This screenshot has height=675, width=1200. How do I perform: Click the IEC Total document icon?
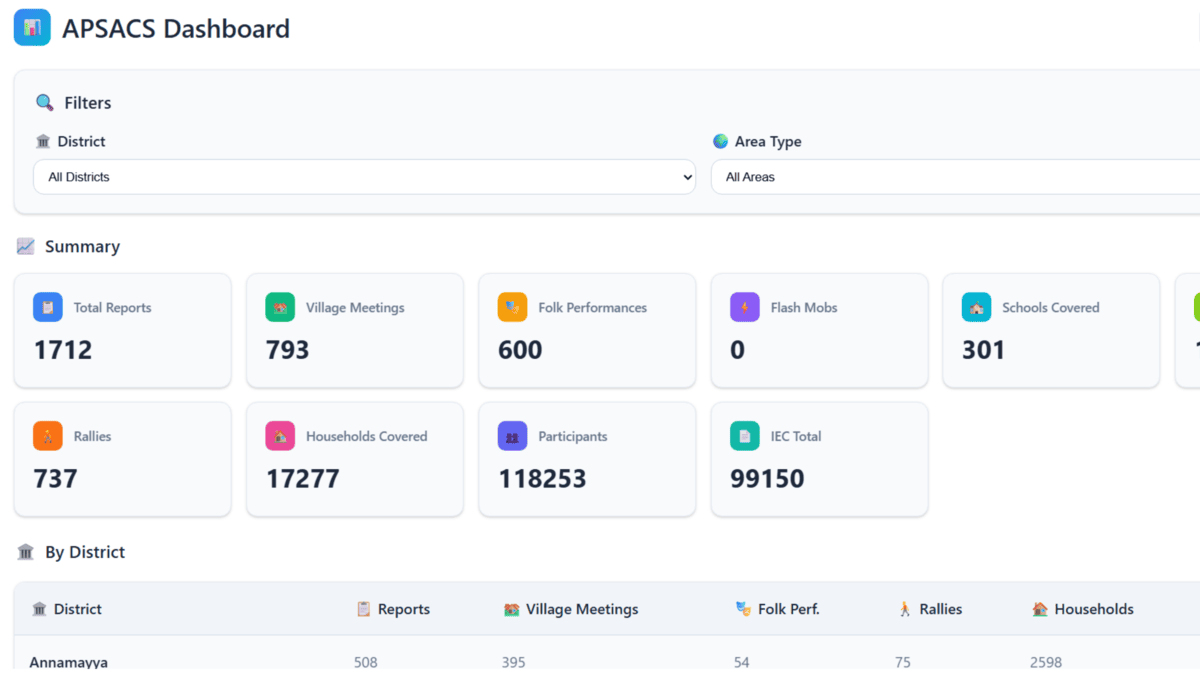(x=745, y=436)
